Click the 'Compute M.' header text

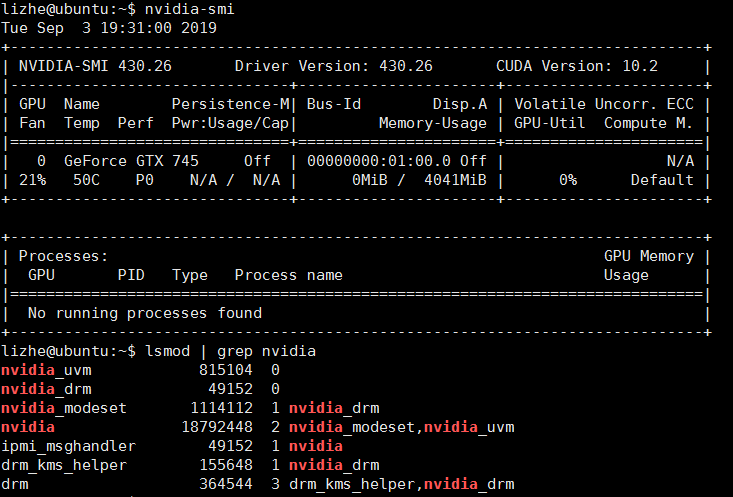[x=648, y=123]
